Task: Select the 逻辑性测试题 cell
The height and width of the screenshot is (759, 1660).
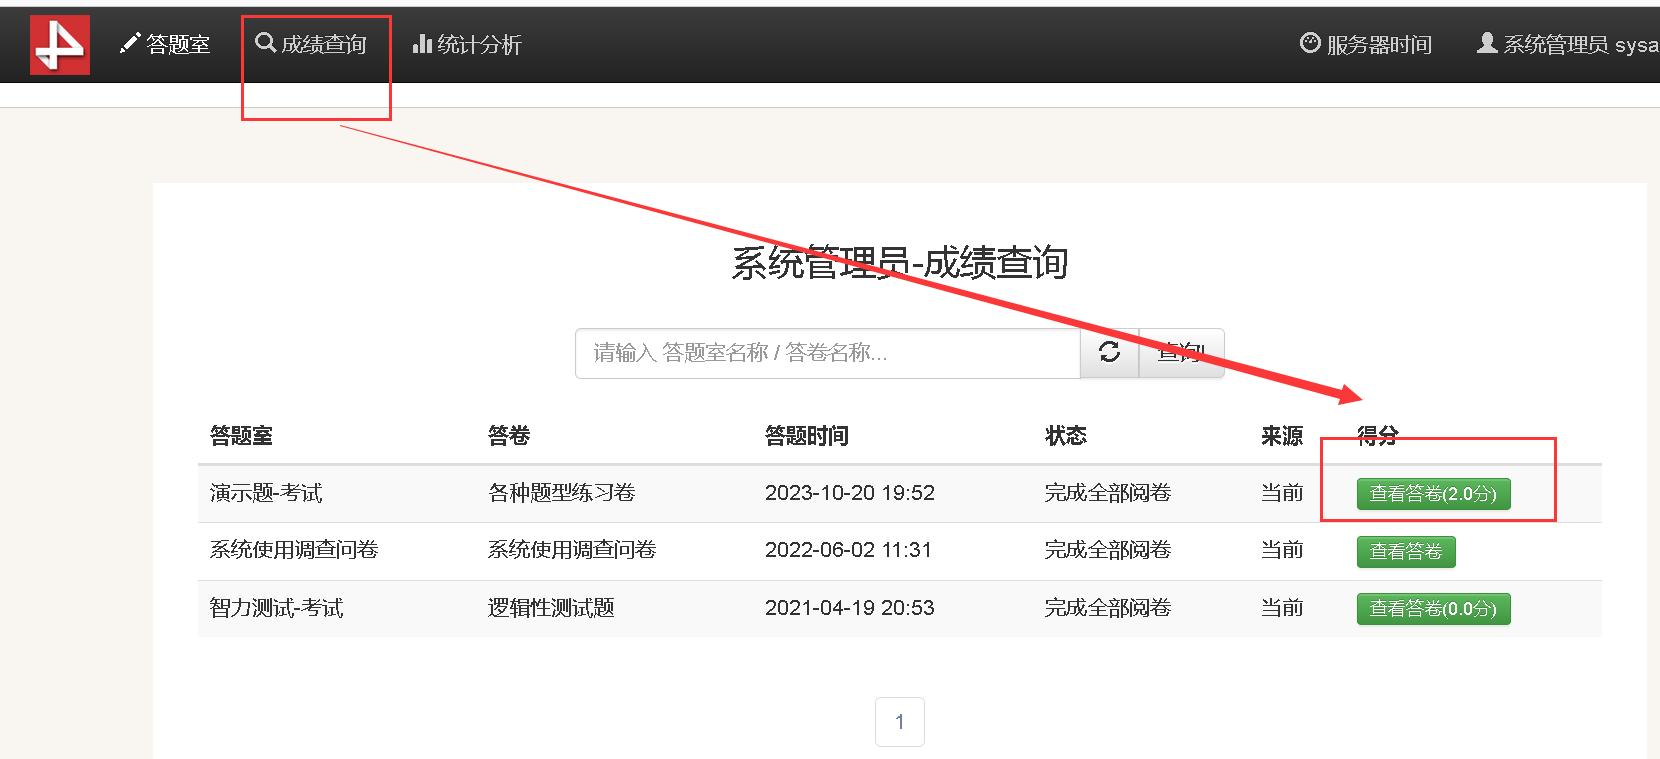Action: [x=551, y=608]
